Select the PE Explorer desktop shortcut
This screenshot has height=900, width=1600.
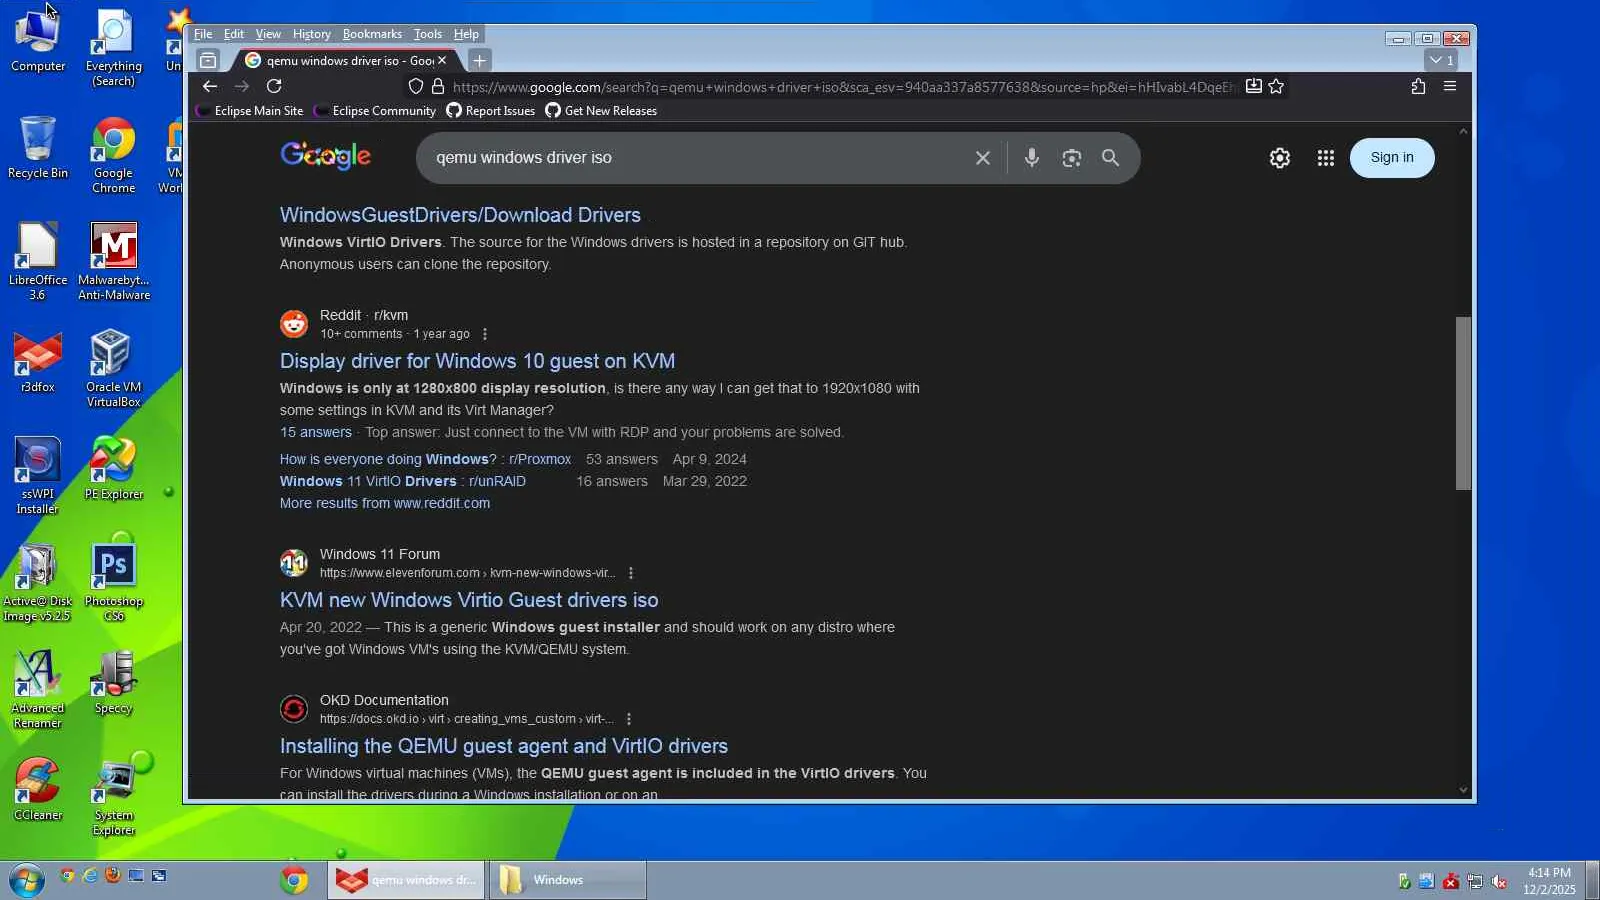coord(114,469)
